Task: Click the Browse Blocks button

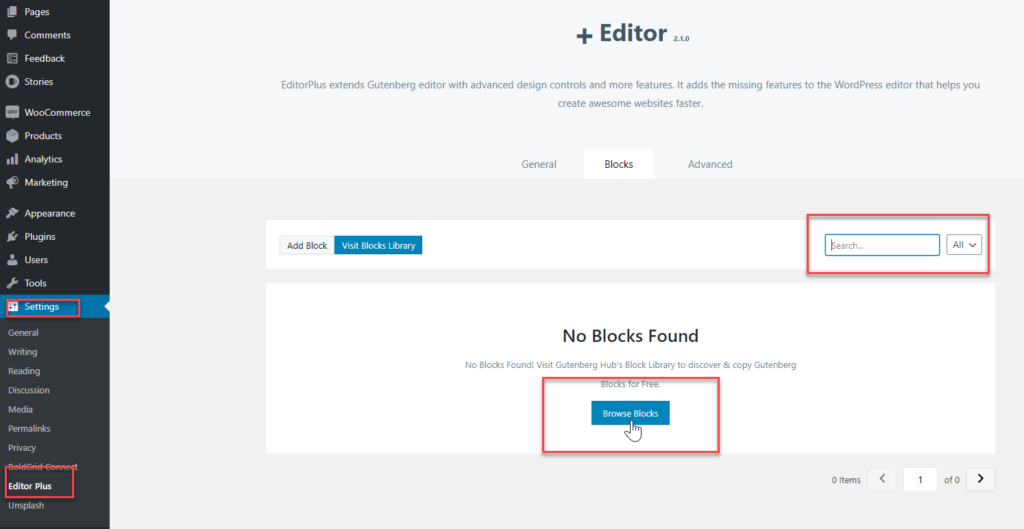Action: click(x=630, y=413)
